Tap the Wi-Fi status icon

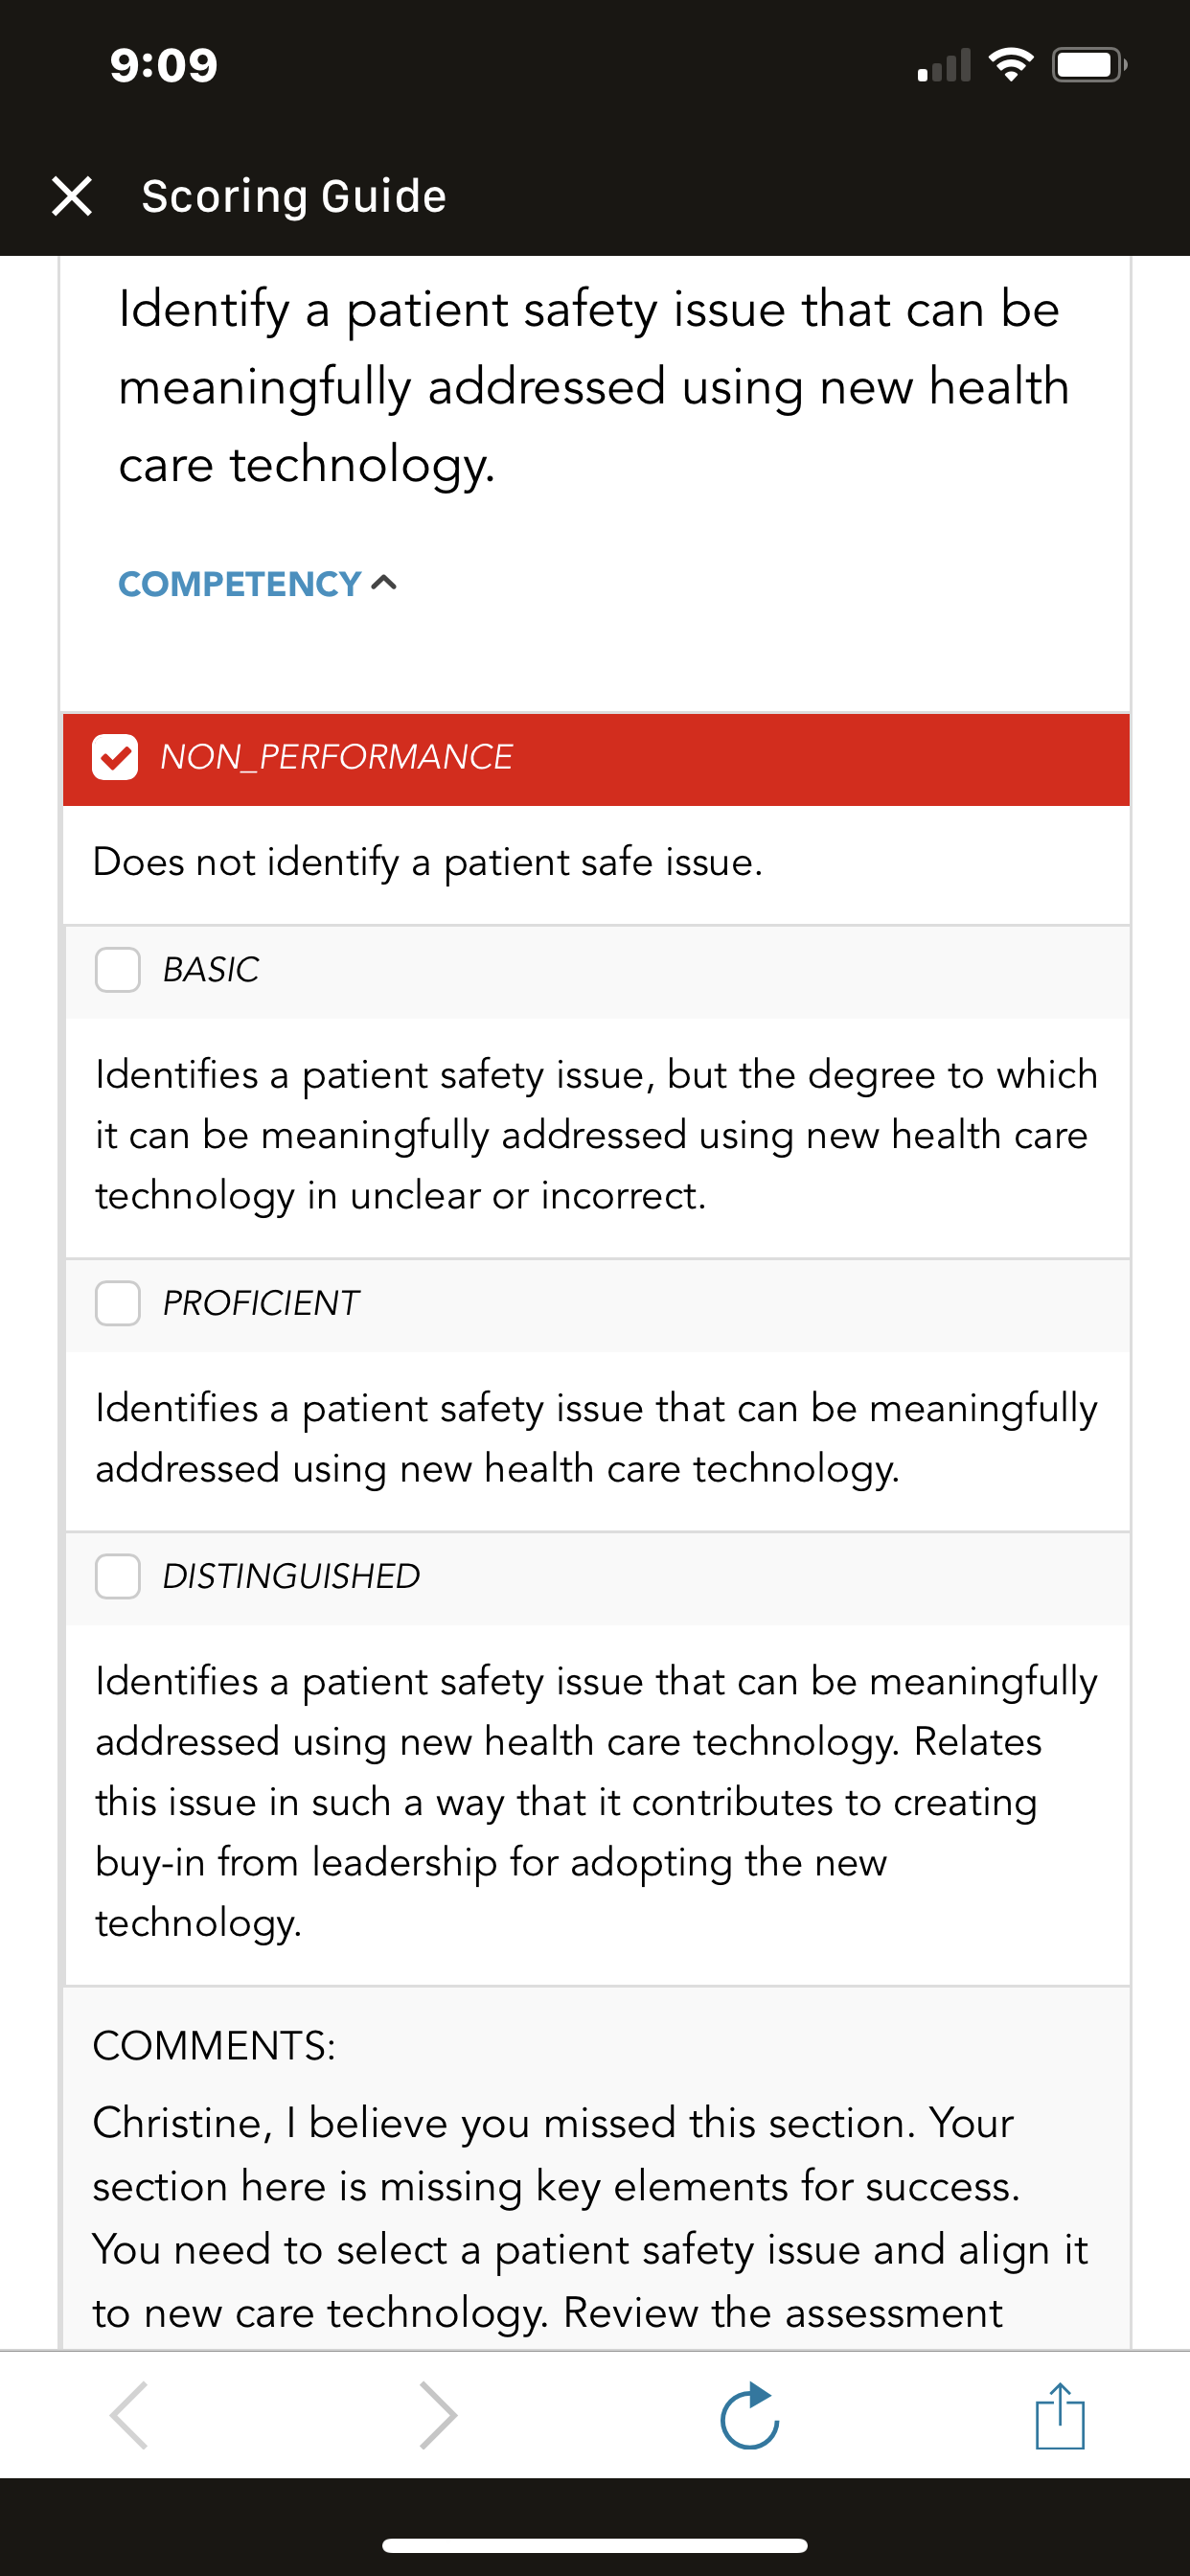pyautogui.click(x=1010, y=65)
